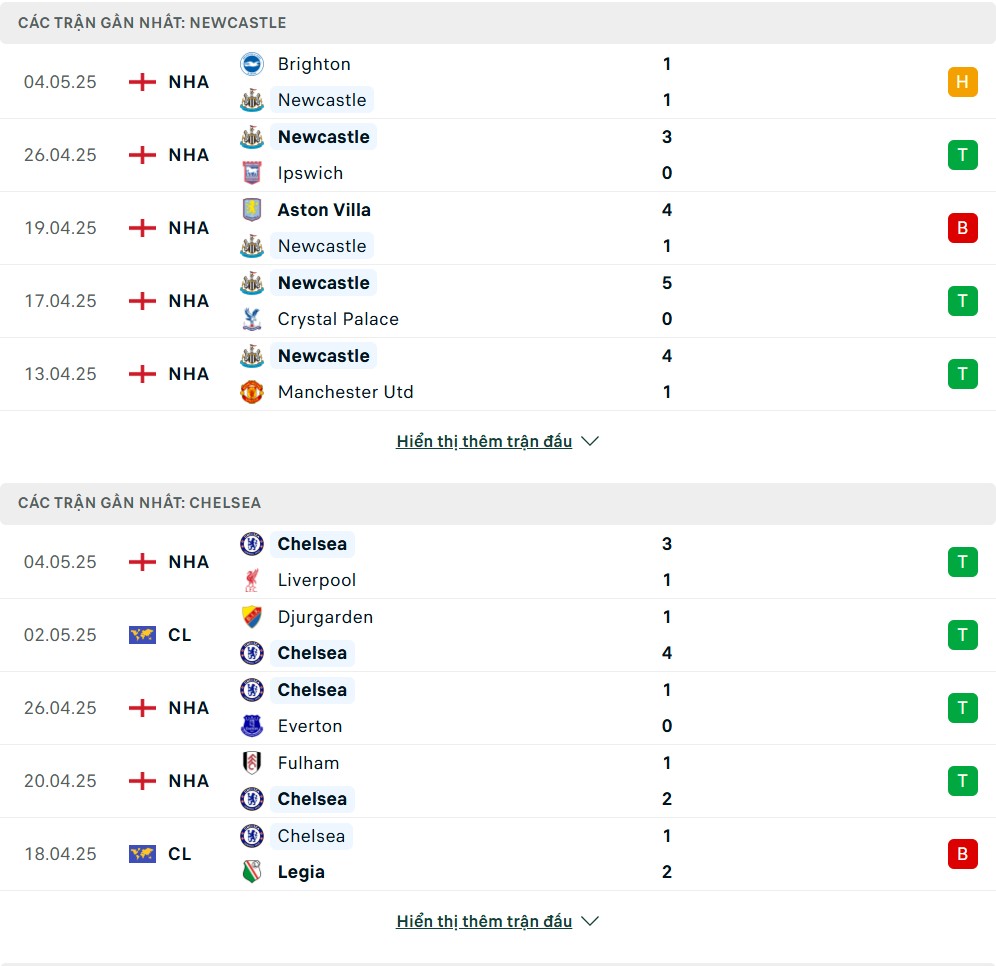Image resolution: width=996 pixels, height=966 pixels.
Task: Expand more Chelsea matches chevron
Action: (x=590, y=922)
